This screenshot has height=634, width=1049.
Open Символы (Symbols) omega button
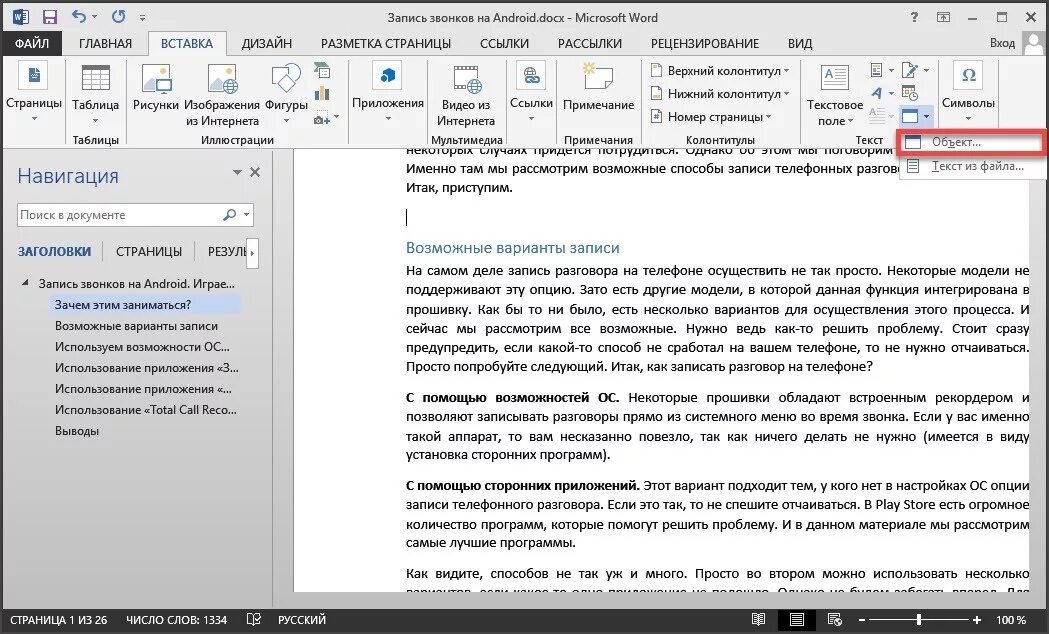tap(968, 92)
